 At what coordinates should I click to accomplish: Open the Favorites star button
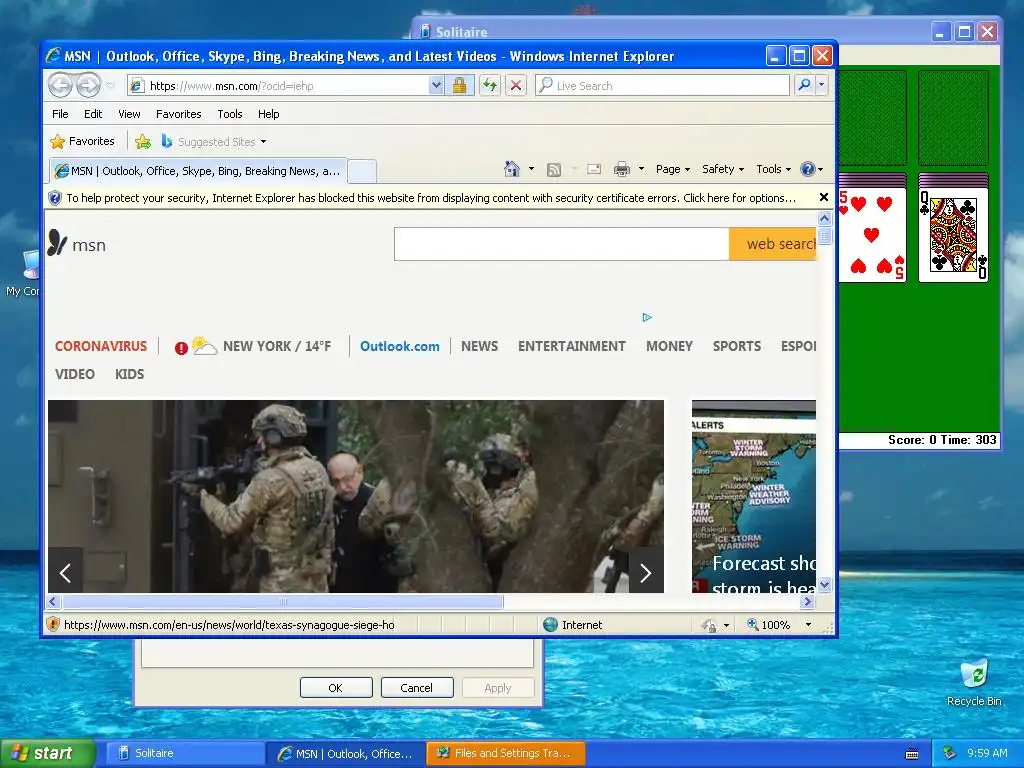tap(82, 141)
